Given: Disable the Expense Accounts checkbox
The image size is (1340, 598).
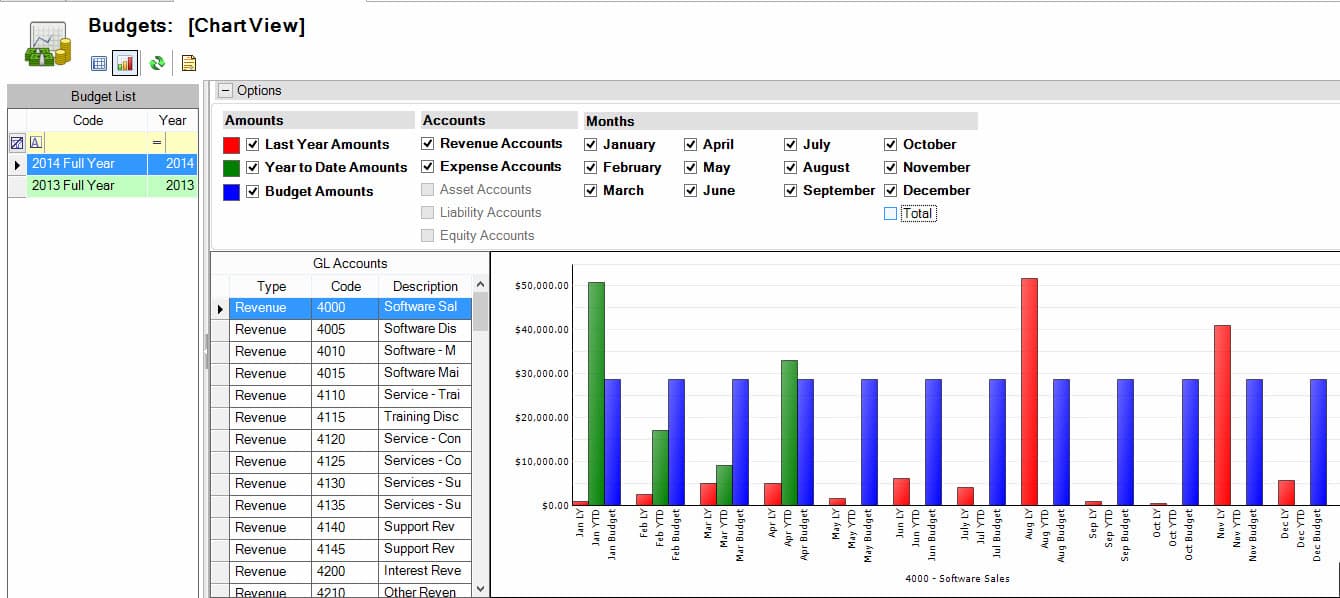Looking at the screenshot, I should click(428, 167).
